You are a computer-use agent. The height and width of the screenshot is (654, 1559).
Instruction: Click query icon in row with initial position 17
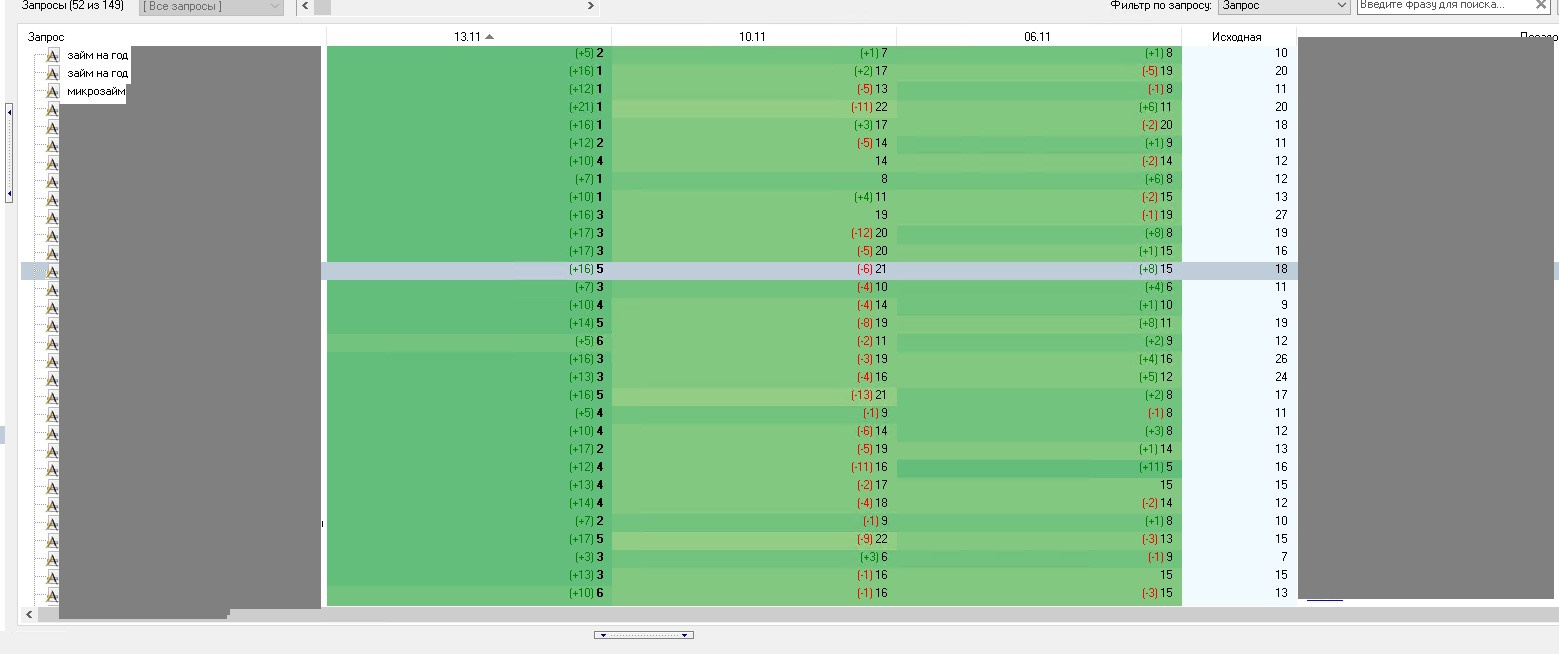[x=52, y=397]
